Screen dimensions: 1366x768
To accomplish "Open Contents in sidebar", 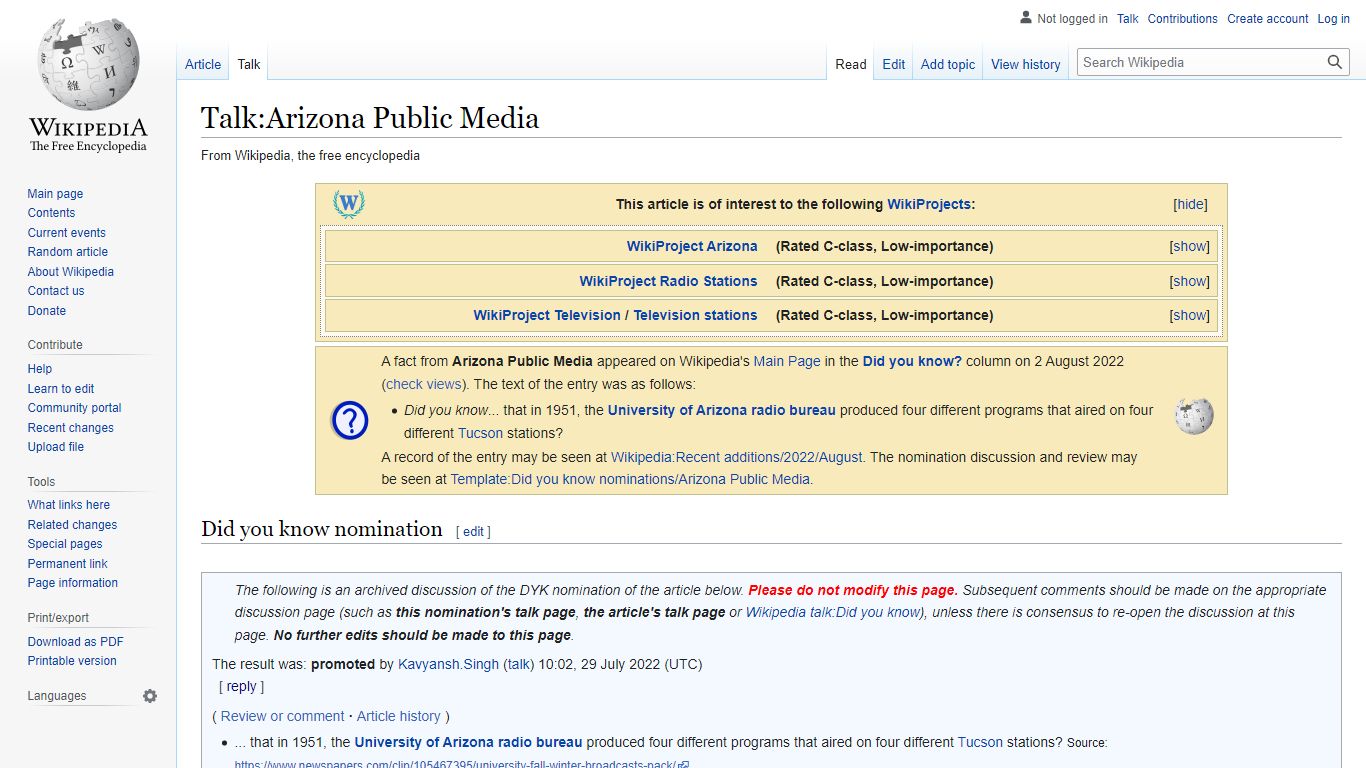I will [x=51, y=213].
